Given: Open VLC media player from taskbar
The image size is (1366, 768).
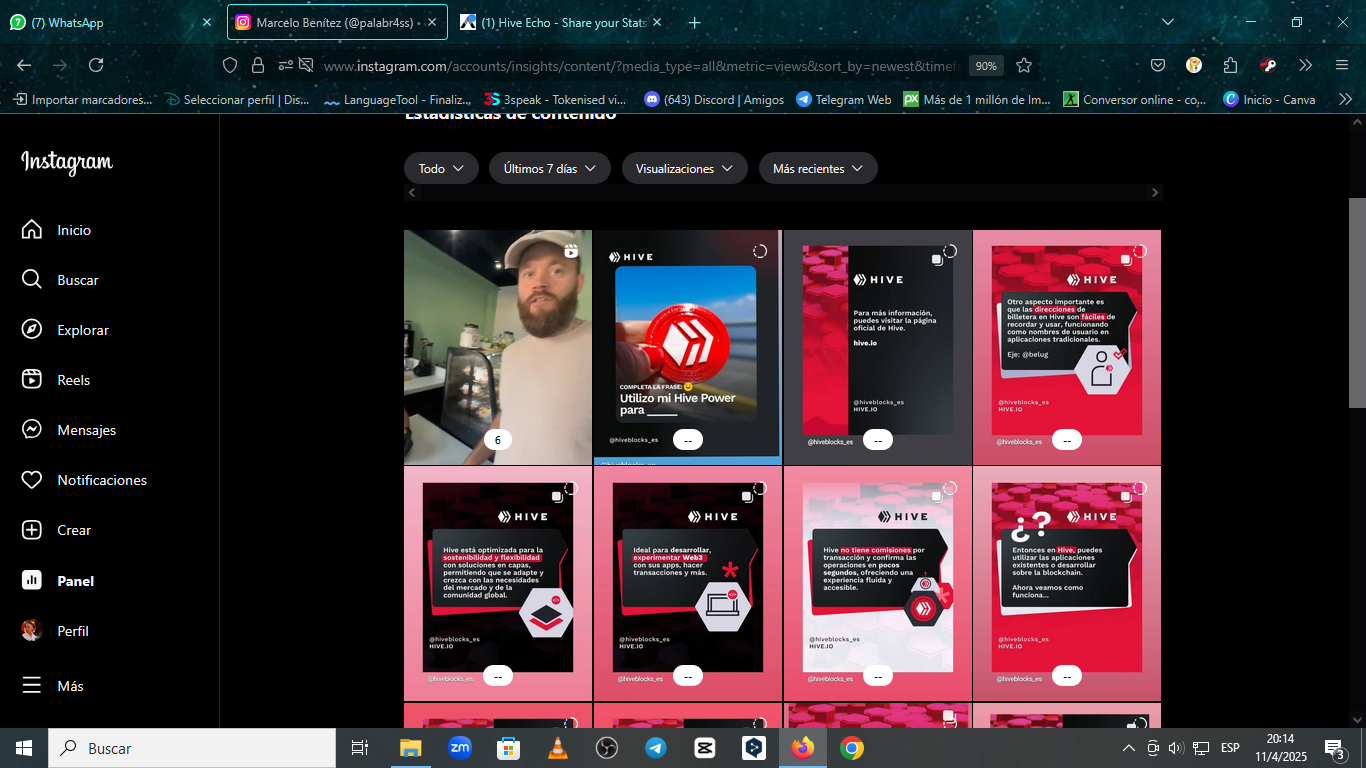Looking at the screenshot, I should [558, 748].
